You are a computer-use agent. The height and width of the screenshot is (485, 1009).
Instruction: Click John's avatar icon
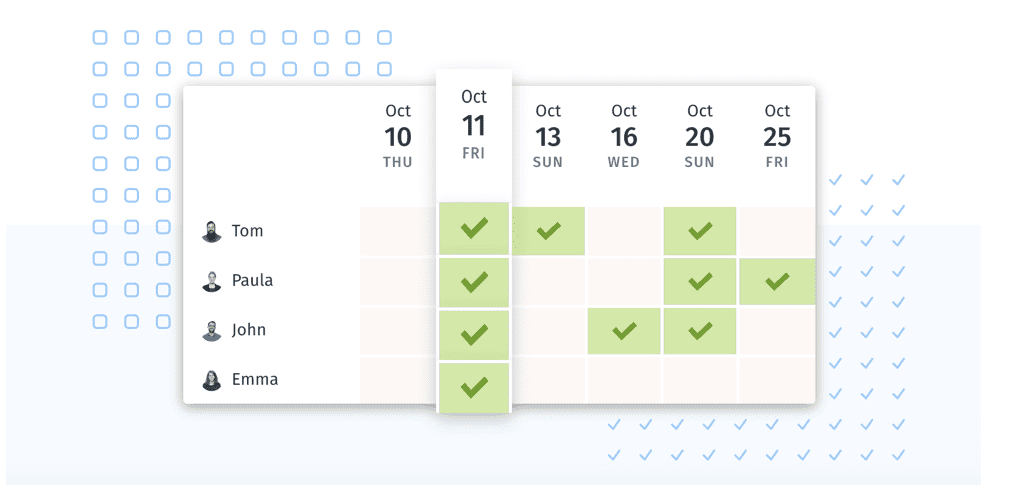click(x=211, y=331)
